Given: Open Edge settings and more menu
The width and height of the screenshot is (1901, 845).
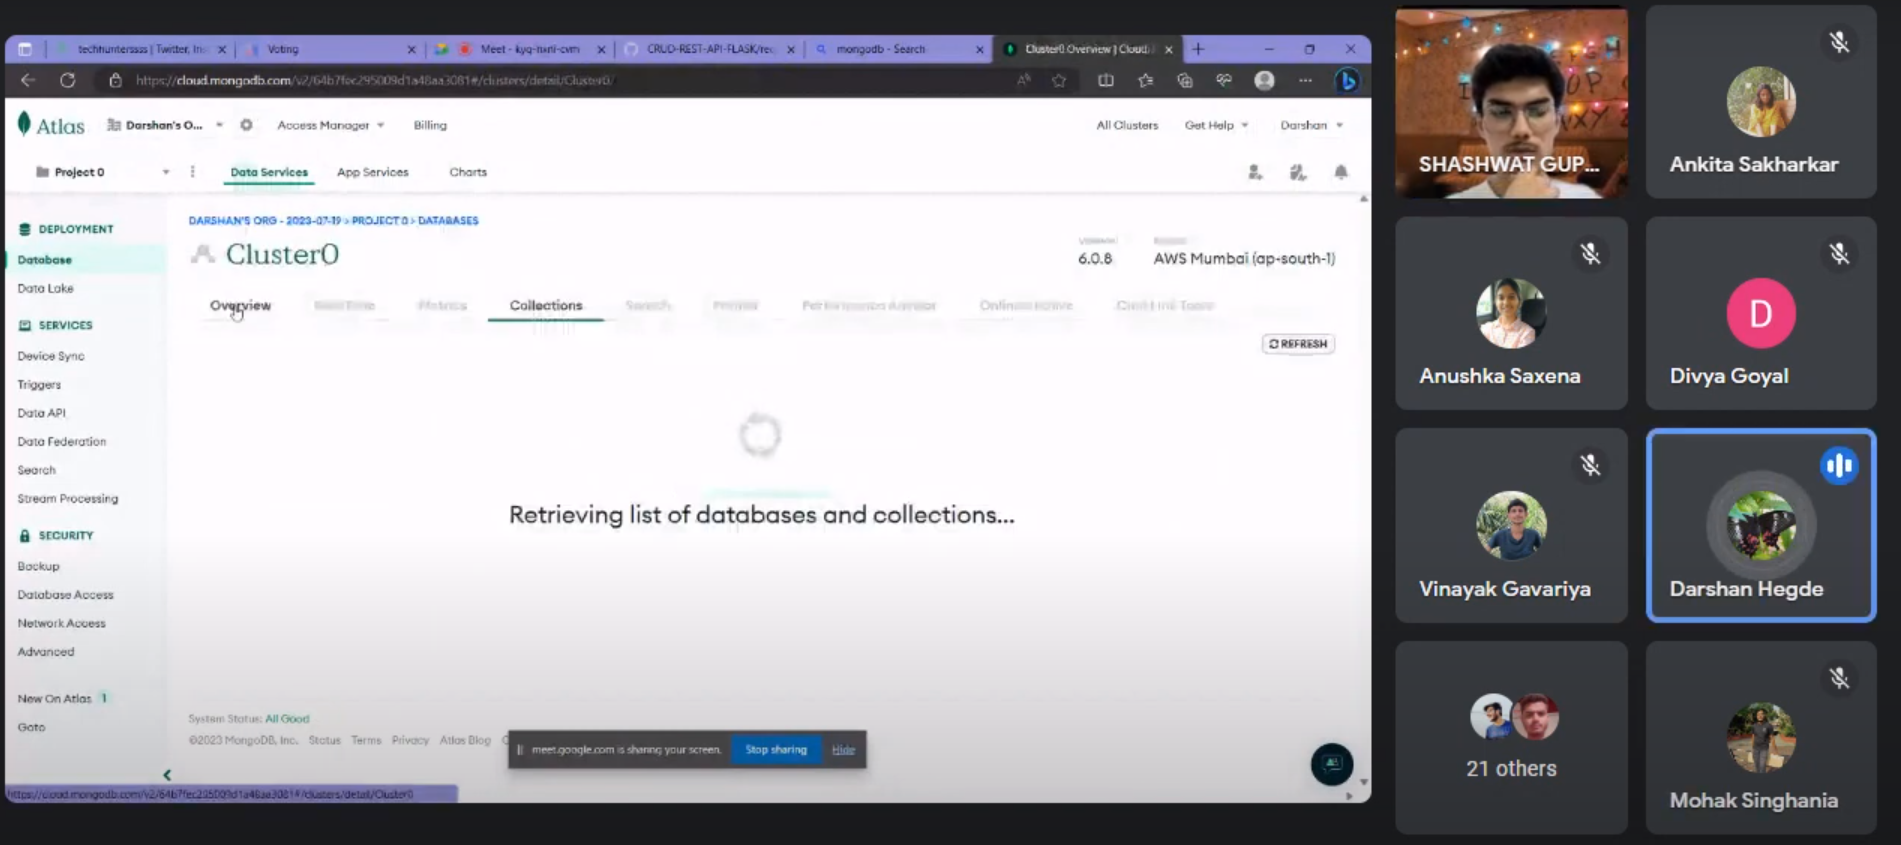Looking at the screenshot, I should click(1305, 80).
